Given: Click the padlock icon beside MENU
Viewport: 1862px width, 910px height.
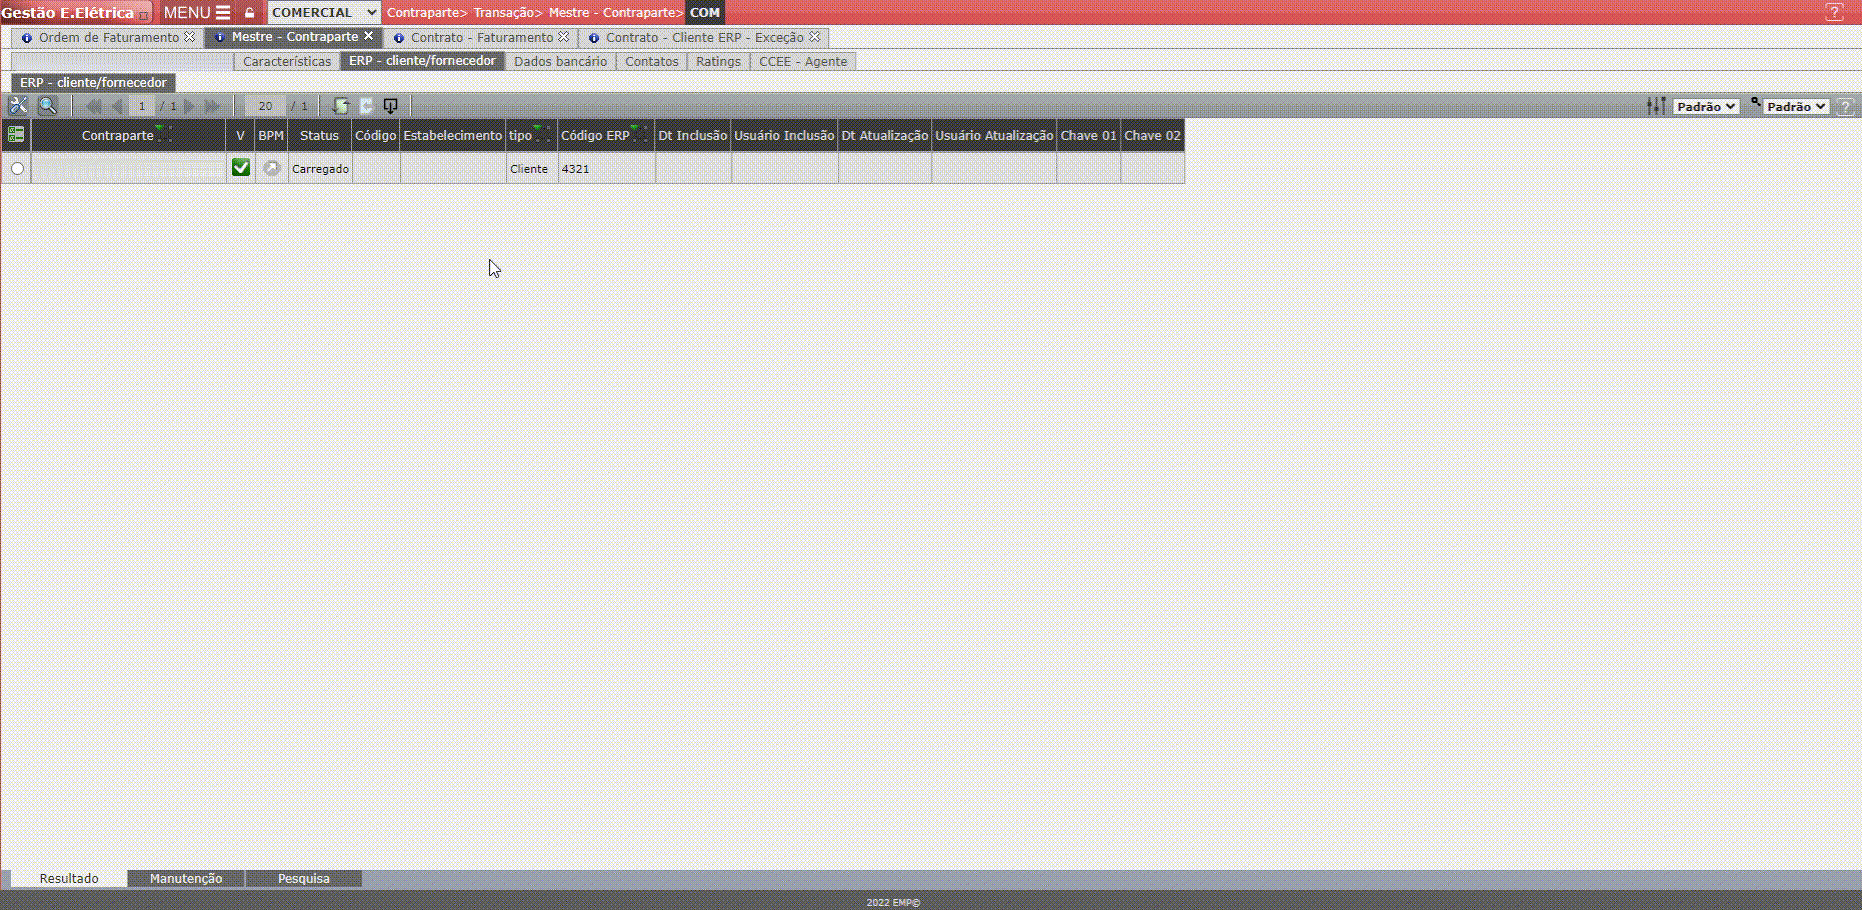Looking at the screenshot, I should tap(250, 13).
